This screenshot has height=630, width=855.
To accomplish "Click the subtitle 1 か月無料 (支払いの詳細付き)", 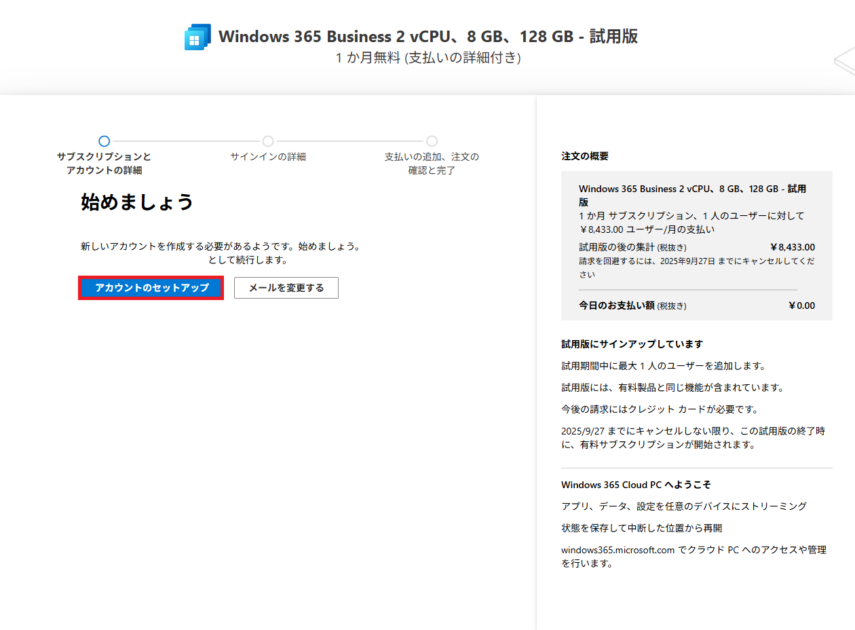I will pyautogui.click(x=428, y=58).
